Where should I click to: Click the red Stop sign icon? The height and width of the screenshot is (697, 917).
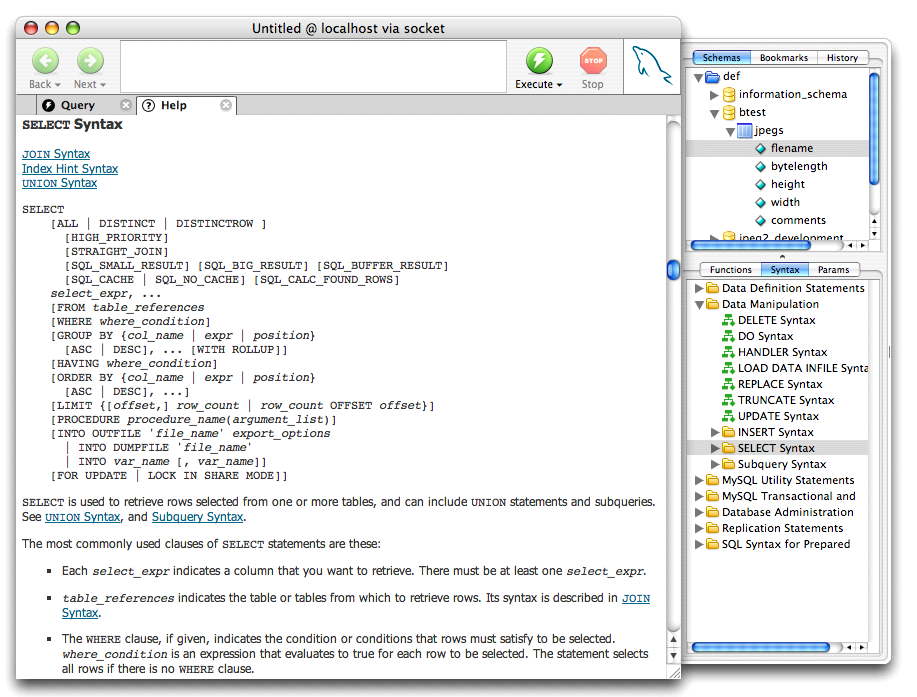(593, 60)
